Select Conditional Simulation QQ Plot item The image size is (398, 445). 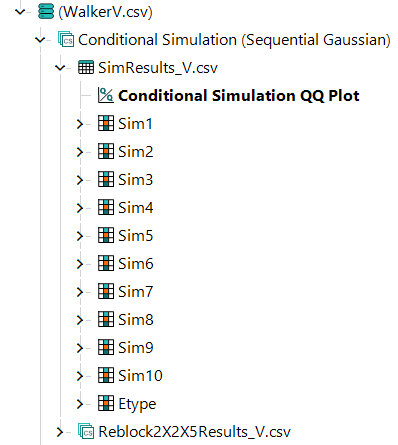(x=239, y=96)
